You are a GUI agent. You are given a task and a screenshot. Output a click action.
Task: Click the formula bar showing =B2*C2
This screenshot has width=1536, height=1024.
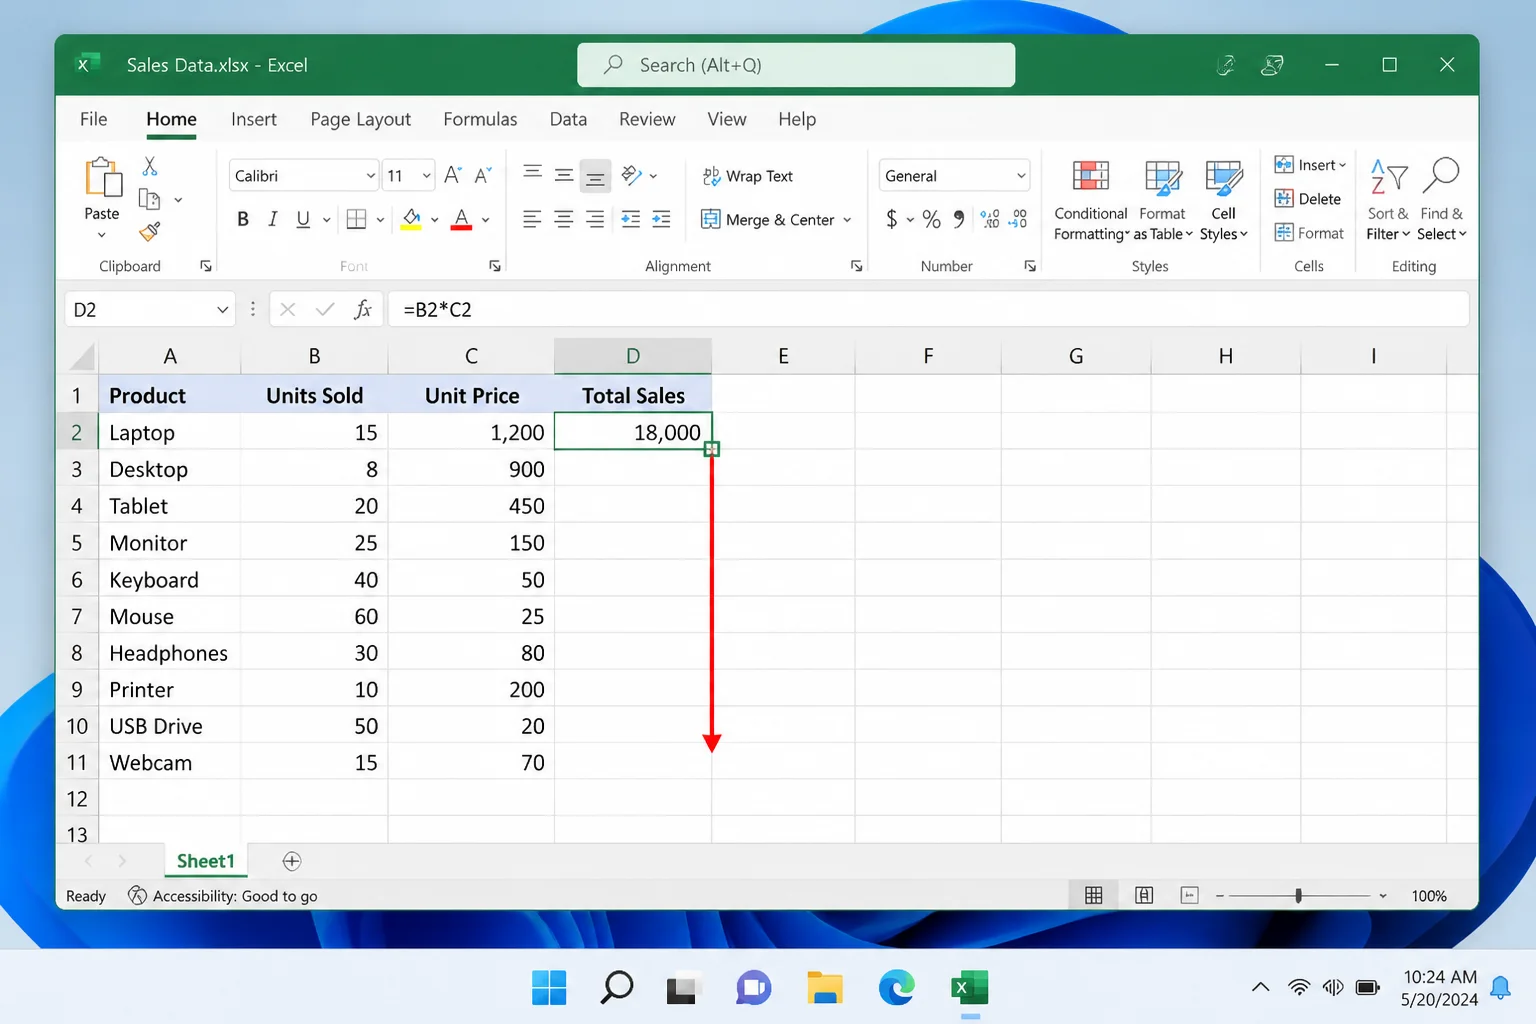click(928, 310)
